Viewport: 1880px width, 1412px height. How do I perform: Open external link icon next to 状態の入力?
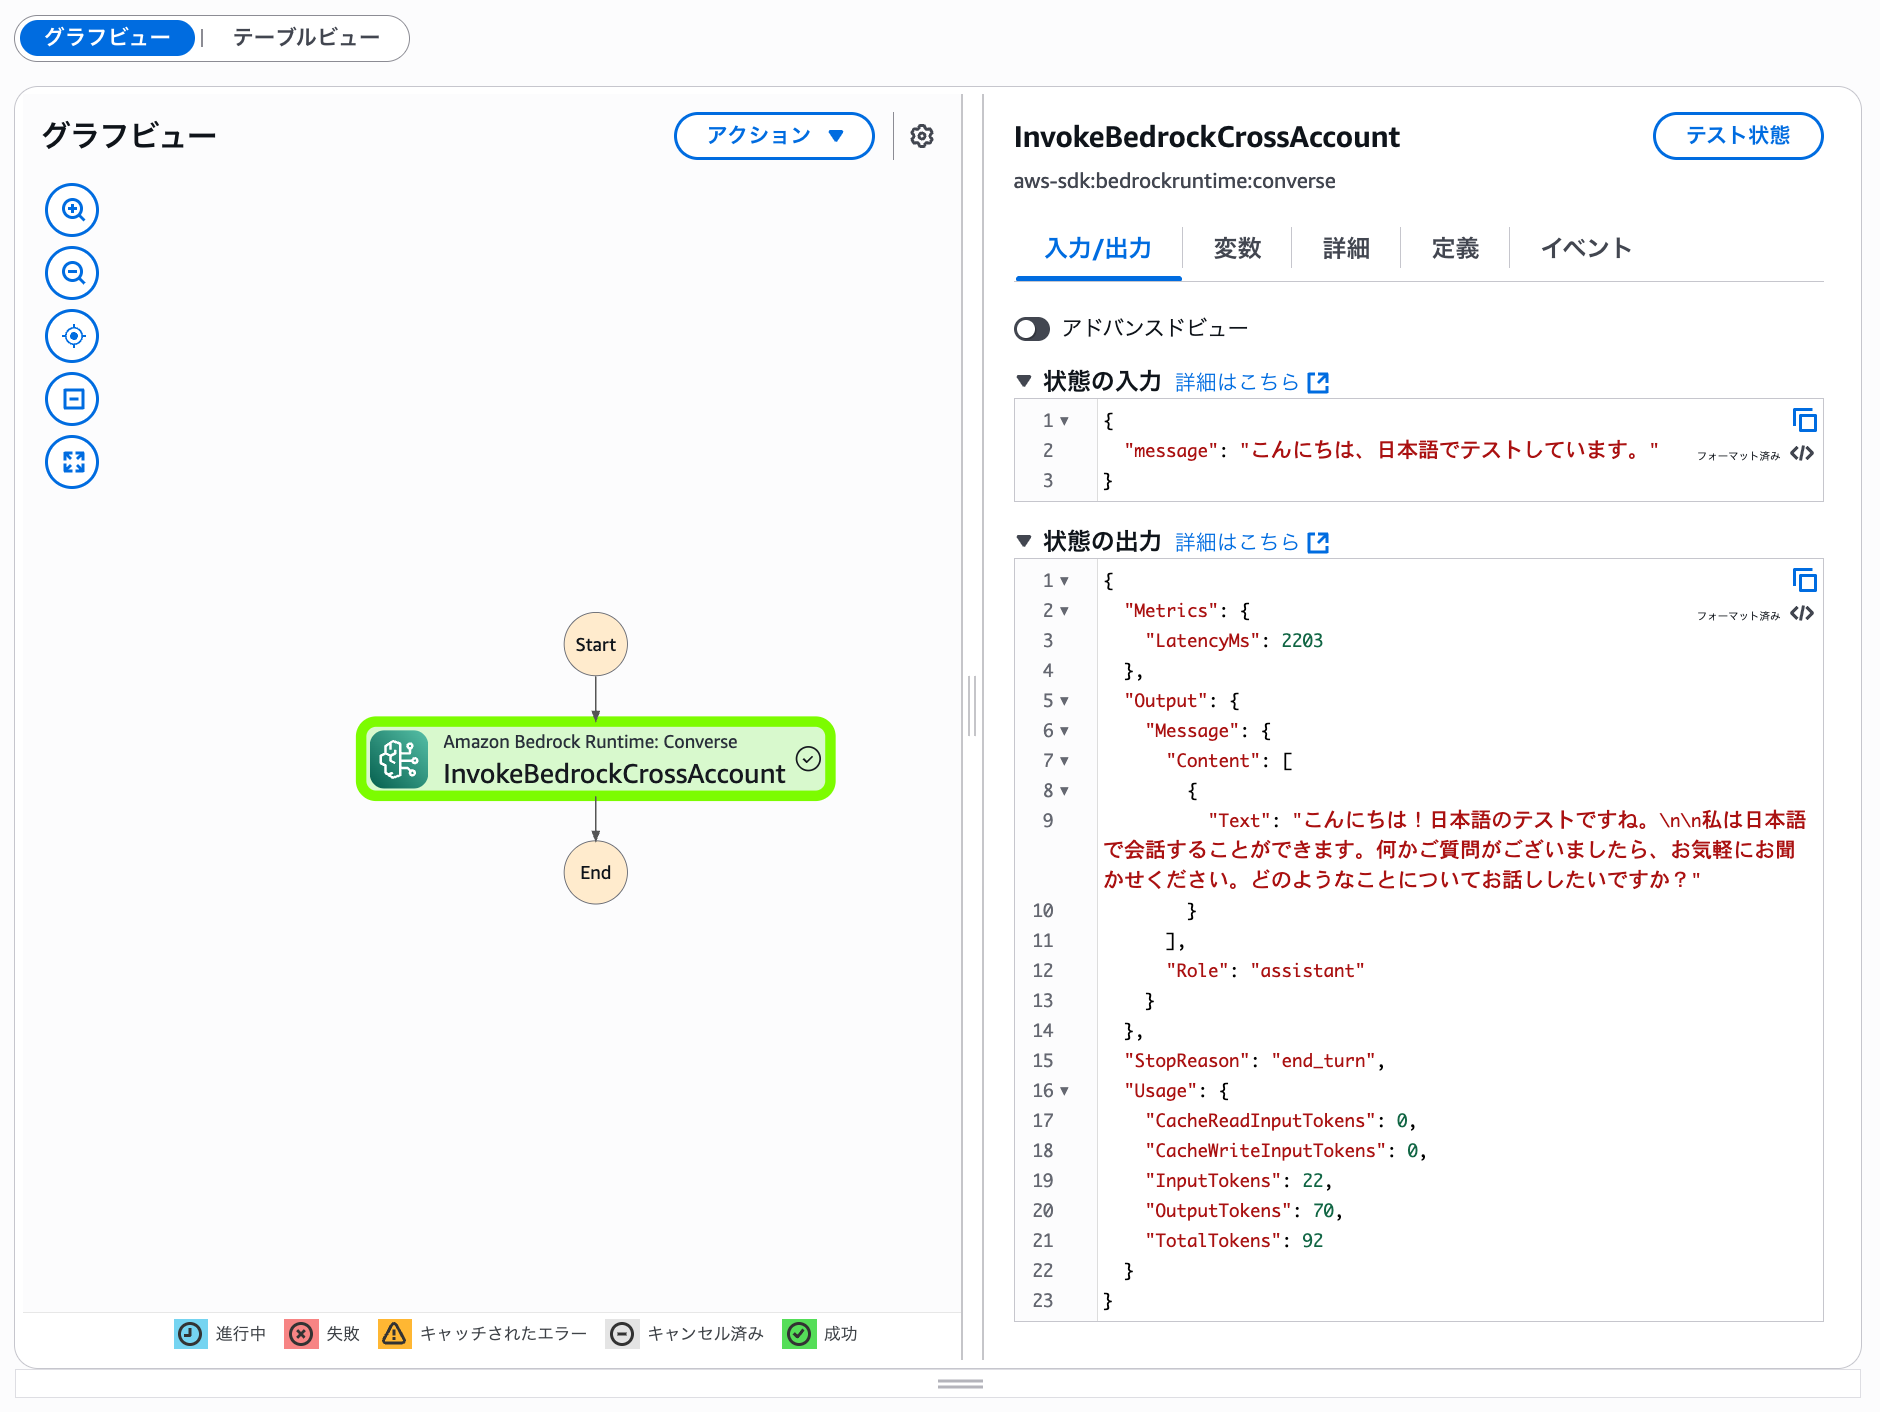click(1318, 382)
